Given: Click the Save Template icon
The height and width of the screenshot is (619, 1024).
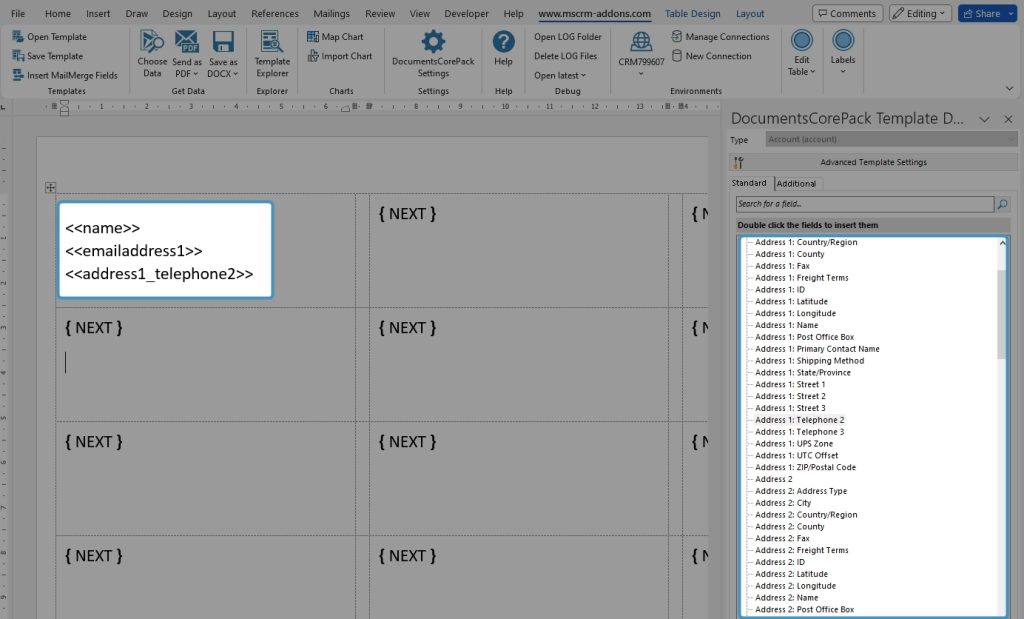Looking at the screenshot, I should (18, 56).
